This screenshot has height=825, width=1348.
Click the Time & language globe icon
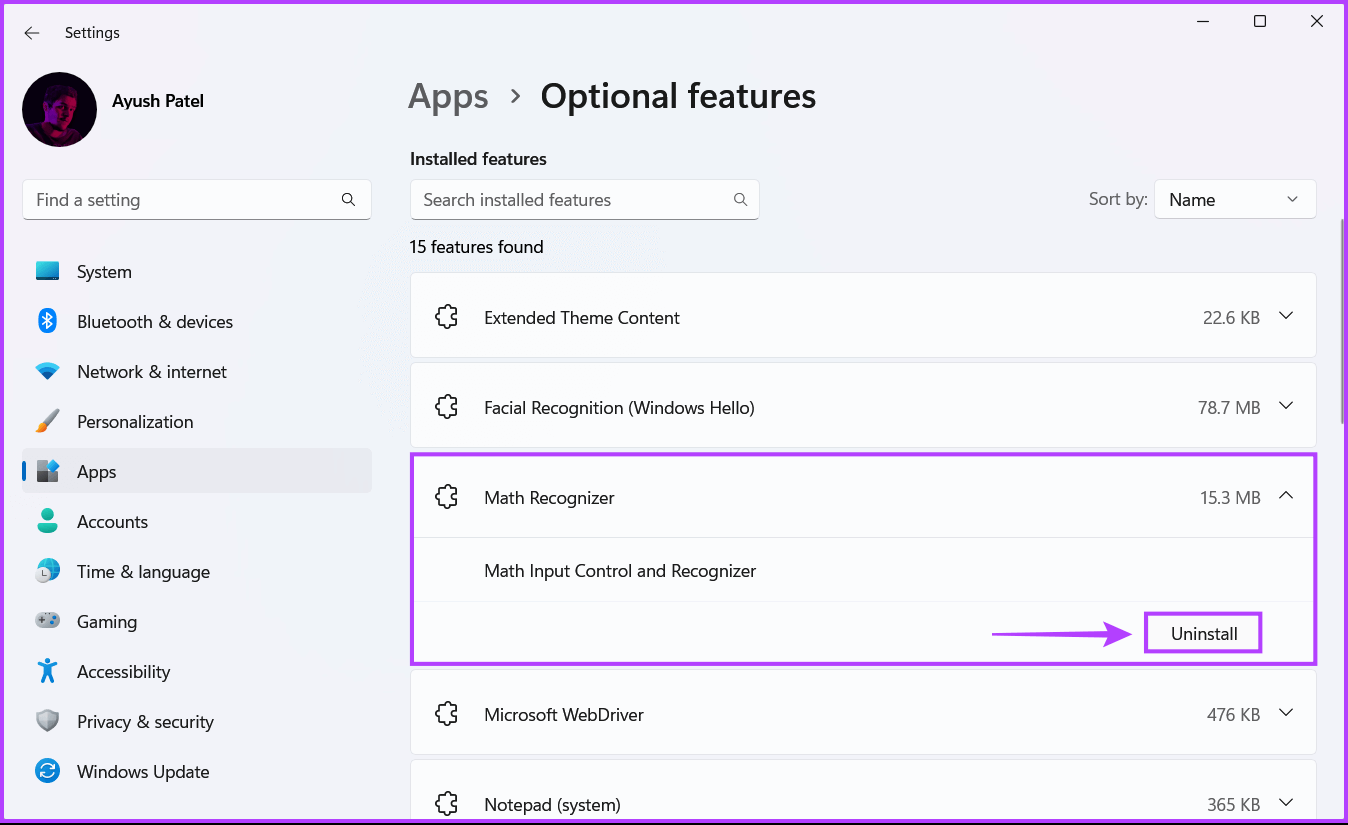[x=47, y=572]
